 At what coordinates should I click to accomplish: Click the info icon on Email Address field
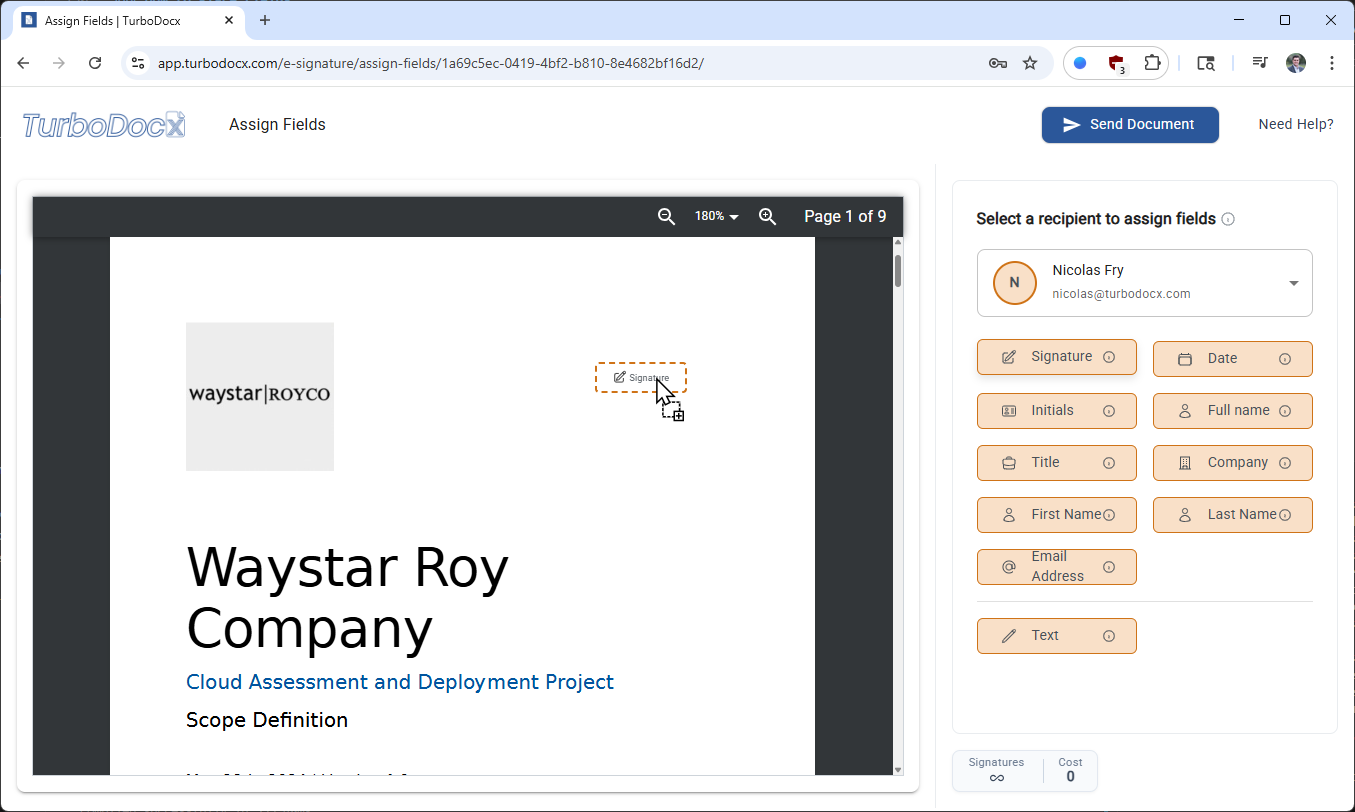1109,567
